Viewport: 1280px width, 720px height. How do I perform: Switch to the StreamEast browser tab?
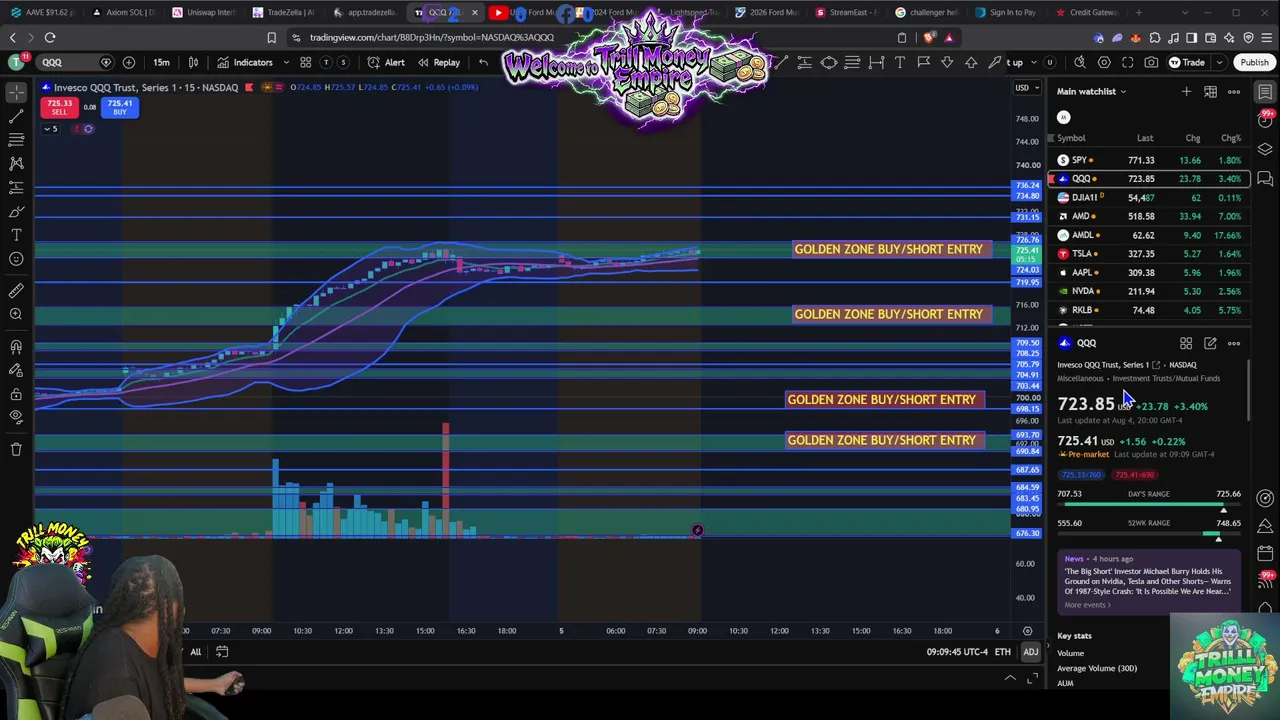point(846,13)
